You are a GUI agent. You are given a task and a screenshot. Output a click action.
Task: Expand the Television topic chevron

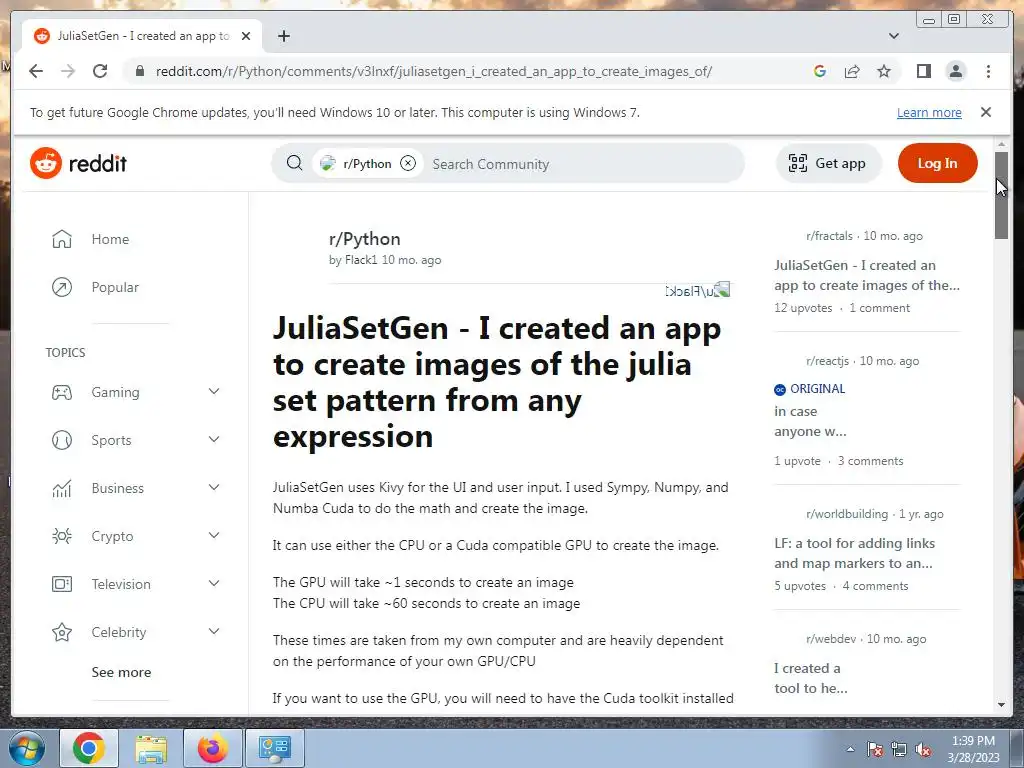pos(214,583)
